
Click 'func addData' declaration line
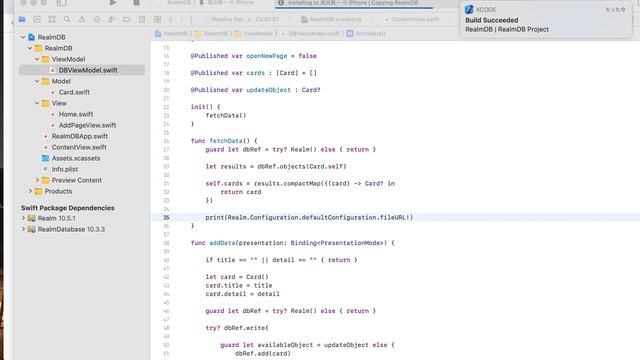292,243
